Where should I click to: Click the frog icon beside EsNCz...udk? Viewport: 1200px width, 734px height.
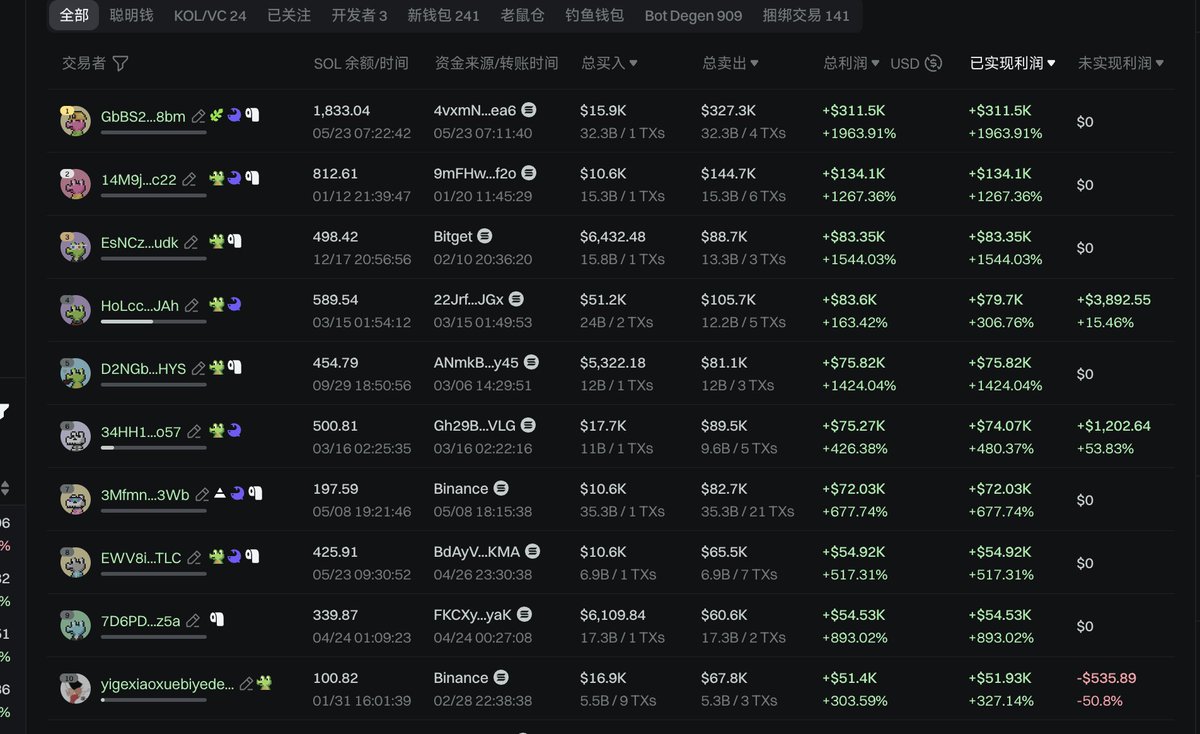(x=216, y=242)
